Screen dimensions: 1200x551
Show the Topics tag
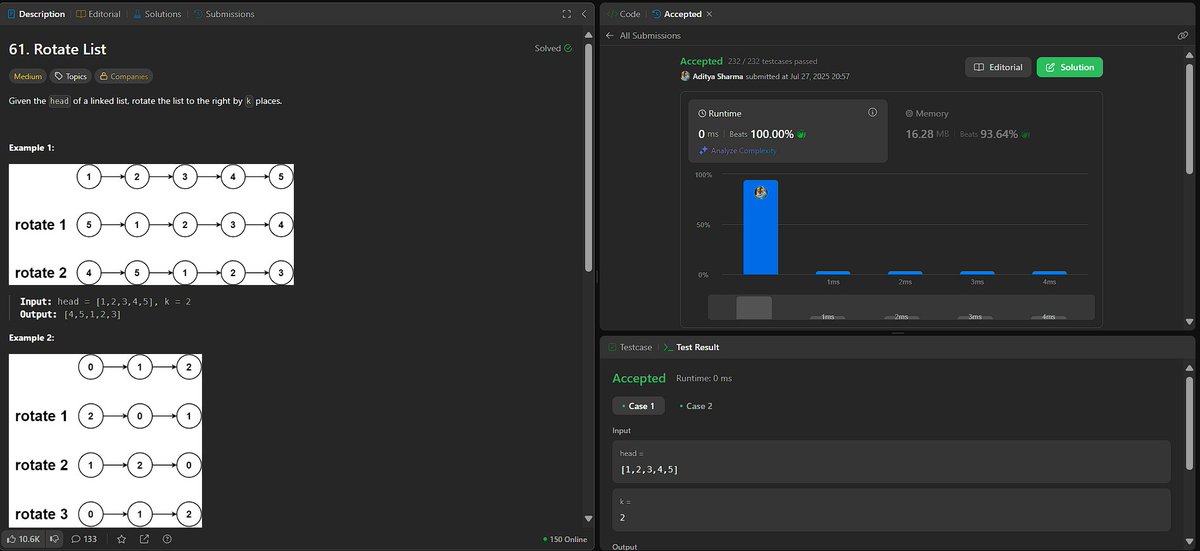[x=71, y=76]
